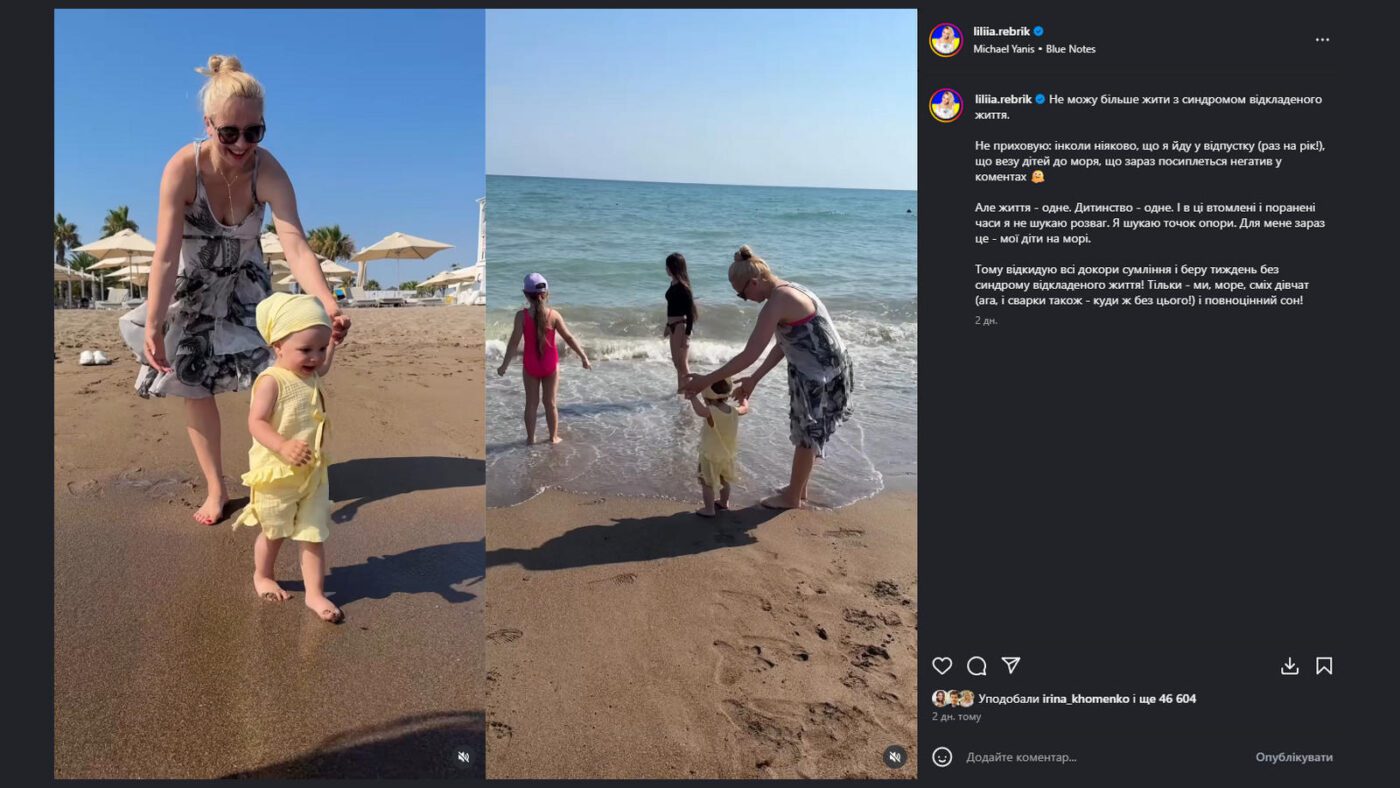
Task: Unmute the left video with the speaker icon
Action: (x=463, y=757)
